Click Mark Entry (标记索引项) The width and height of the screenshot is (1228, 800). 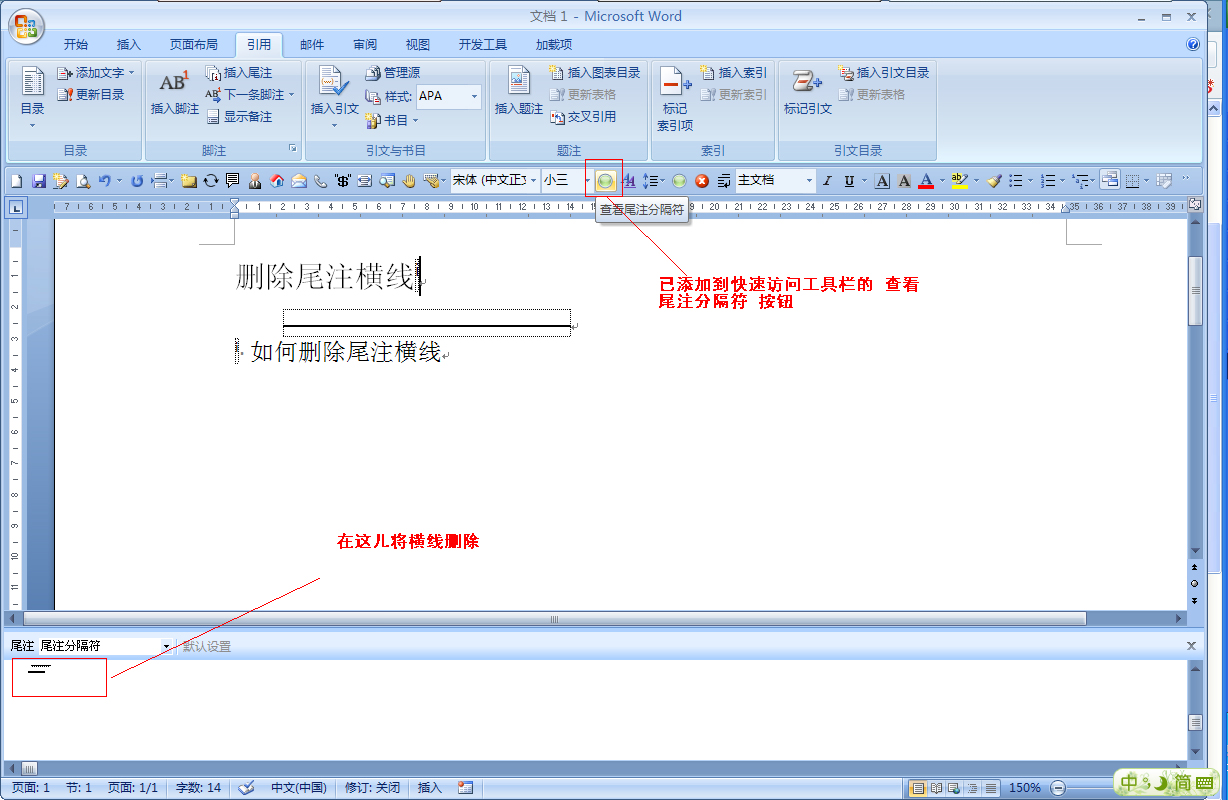coord(675,99)
